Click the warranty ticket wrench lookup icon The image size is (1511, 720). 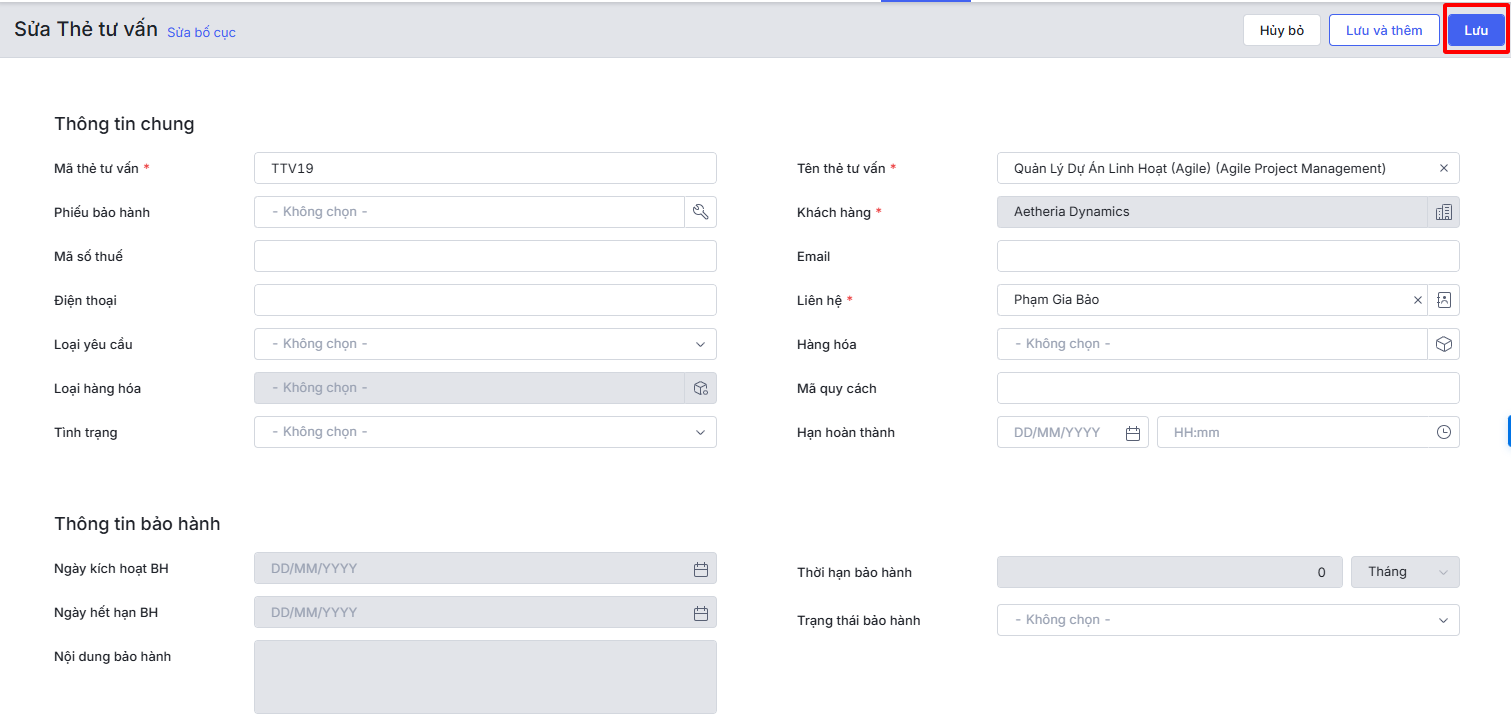point(700,212)
